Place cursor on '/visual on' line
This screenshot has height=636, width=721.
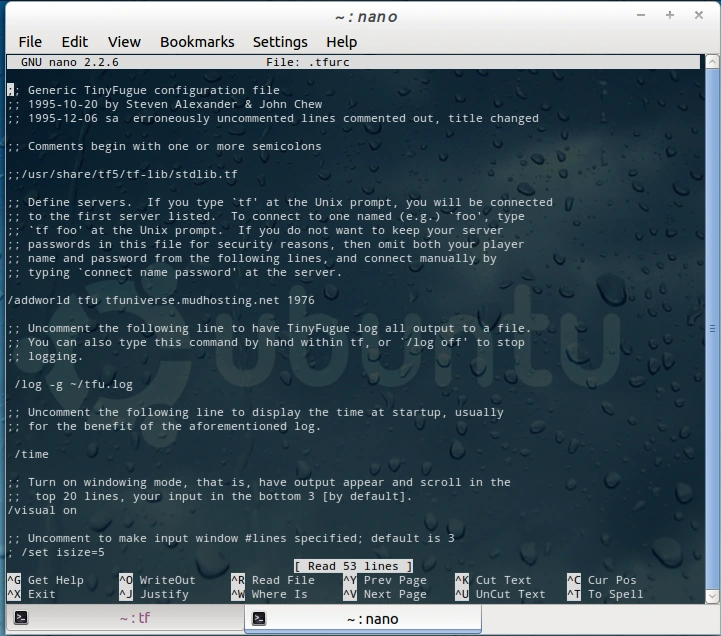[x=42, y=510]
